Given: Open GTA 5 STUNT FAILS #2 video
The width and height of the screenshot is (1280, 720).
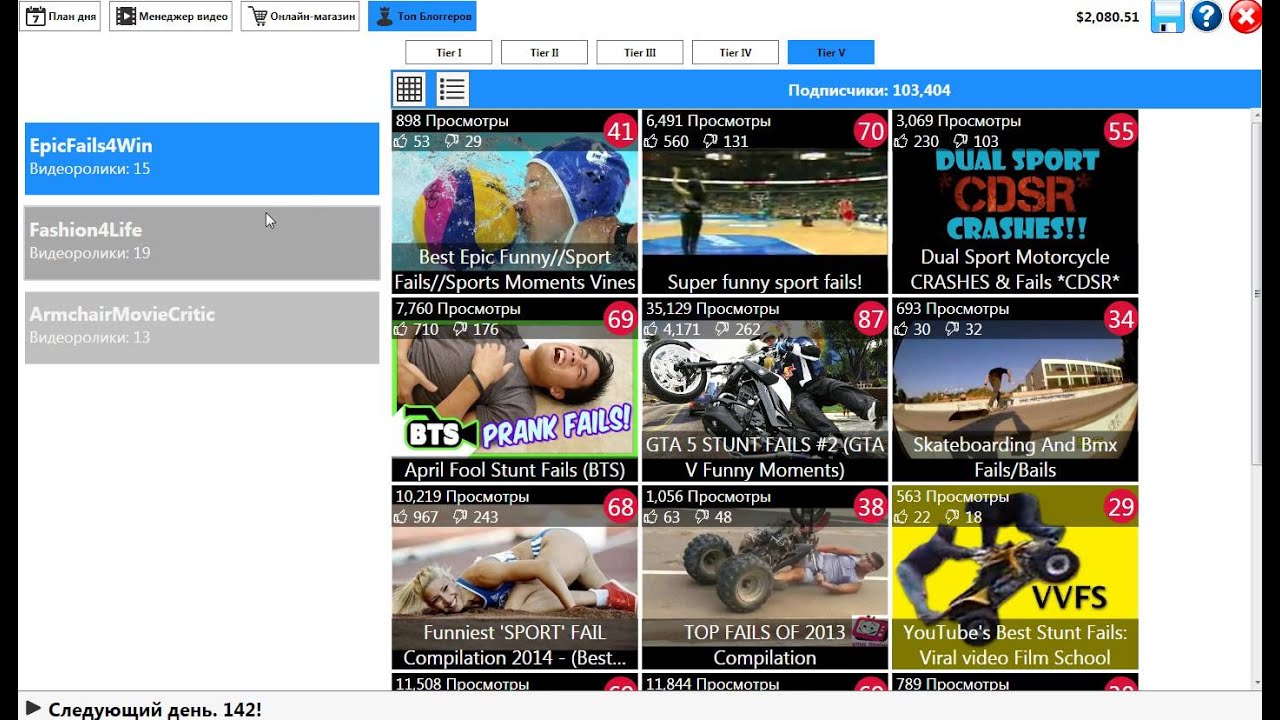Looking at the screenshot, I should click(x=765, y=390).
